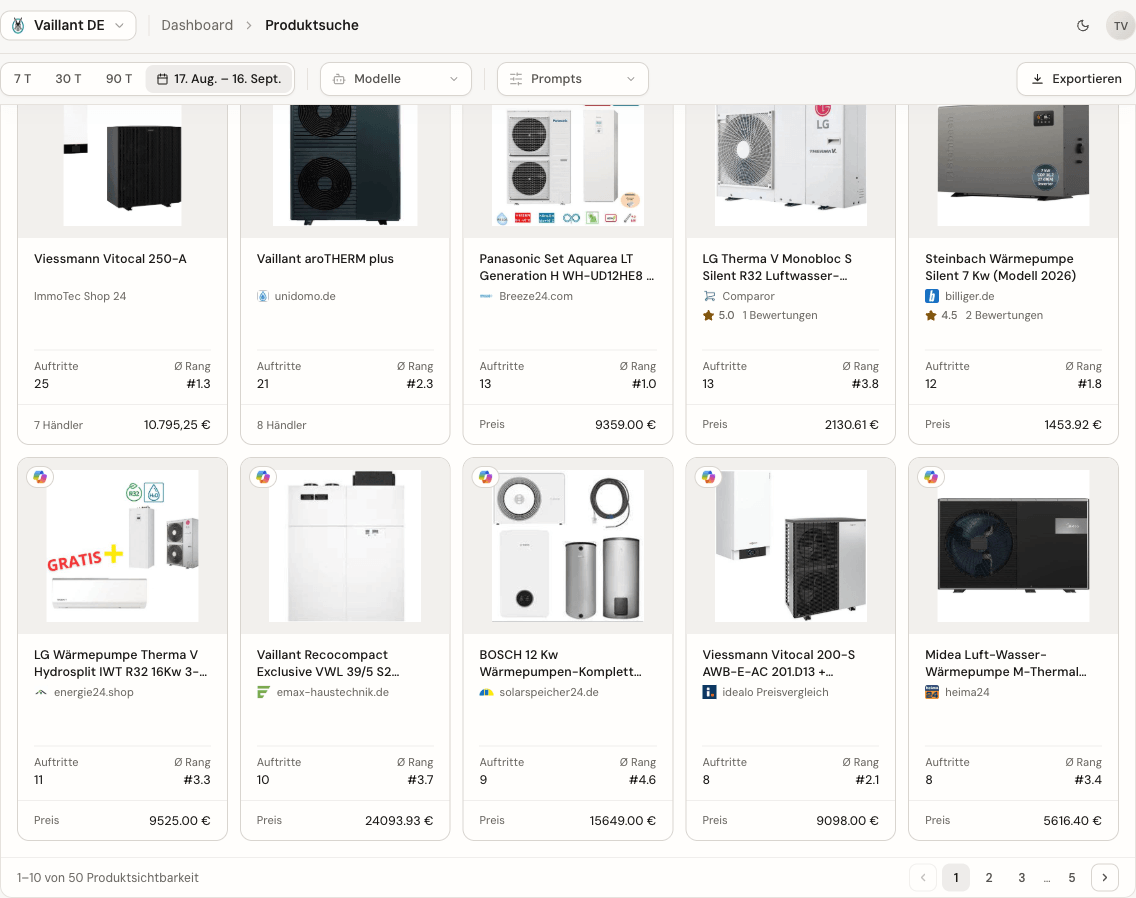Click the idealo Preisvergleich merchant icon

click(x=709, y=692)
